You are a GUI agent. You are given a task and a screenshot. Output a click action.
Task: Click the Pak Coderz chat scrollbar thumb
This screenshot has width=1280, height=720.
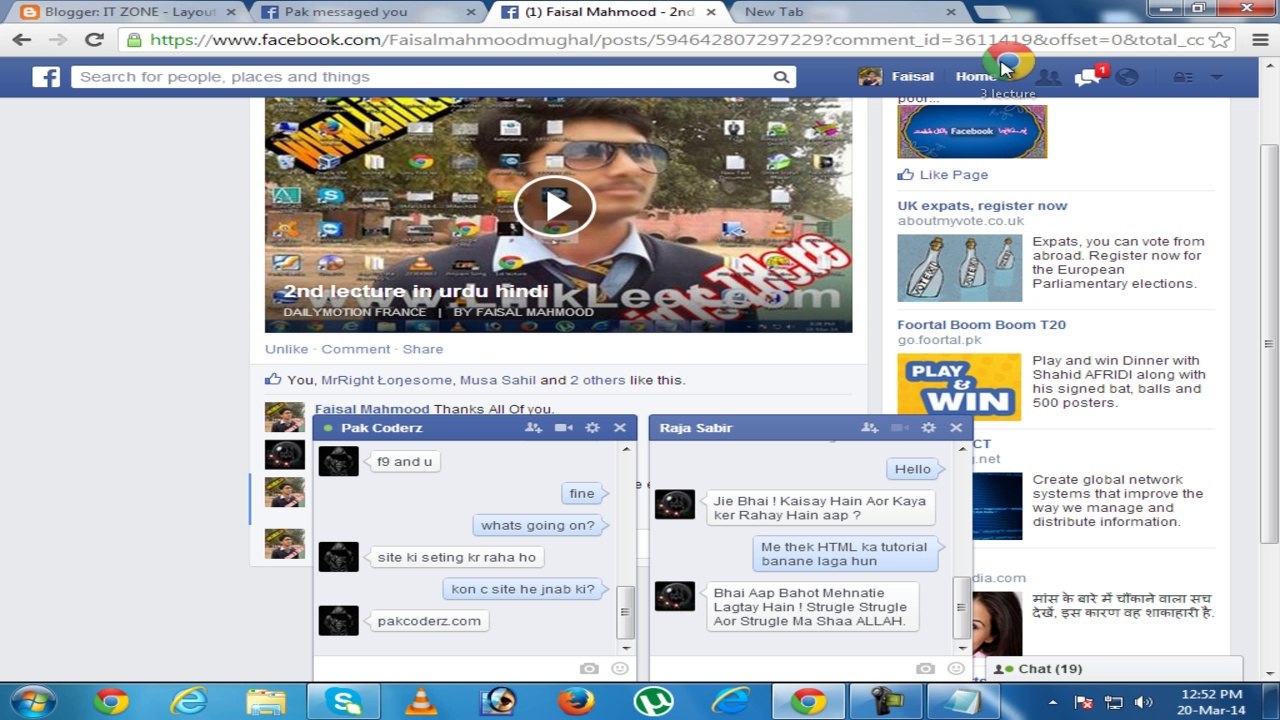[625, 612]
